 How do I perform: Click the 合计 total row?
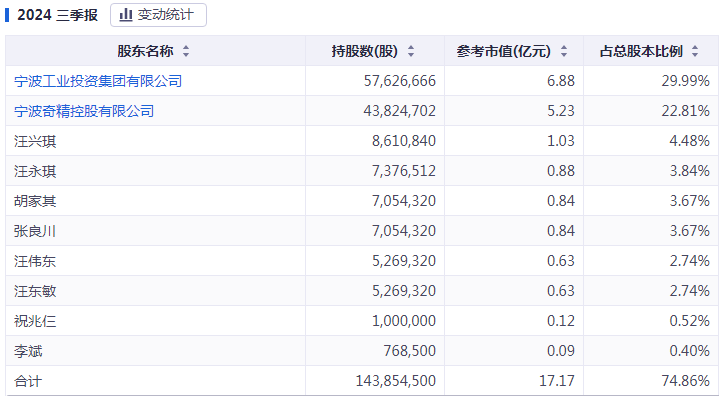pos(362,380)
